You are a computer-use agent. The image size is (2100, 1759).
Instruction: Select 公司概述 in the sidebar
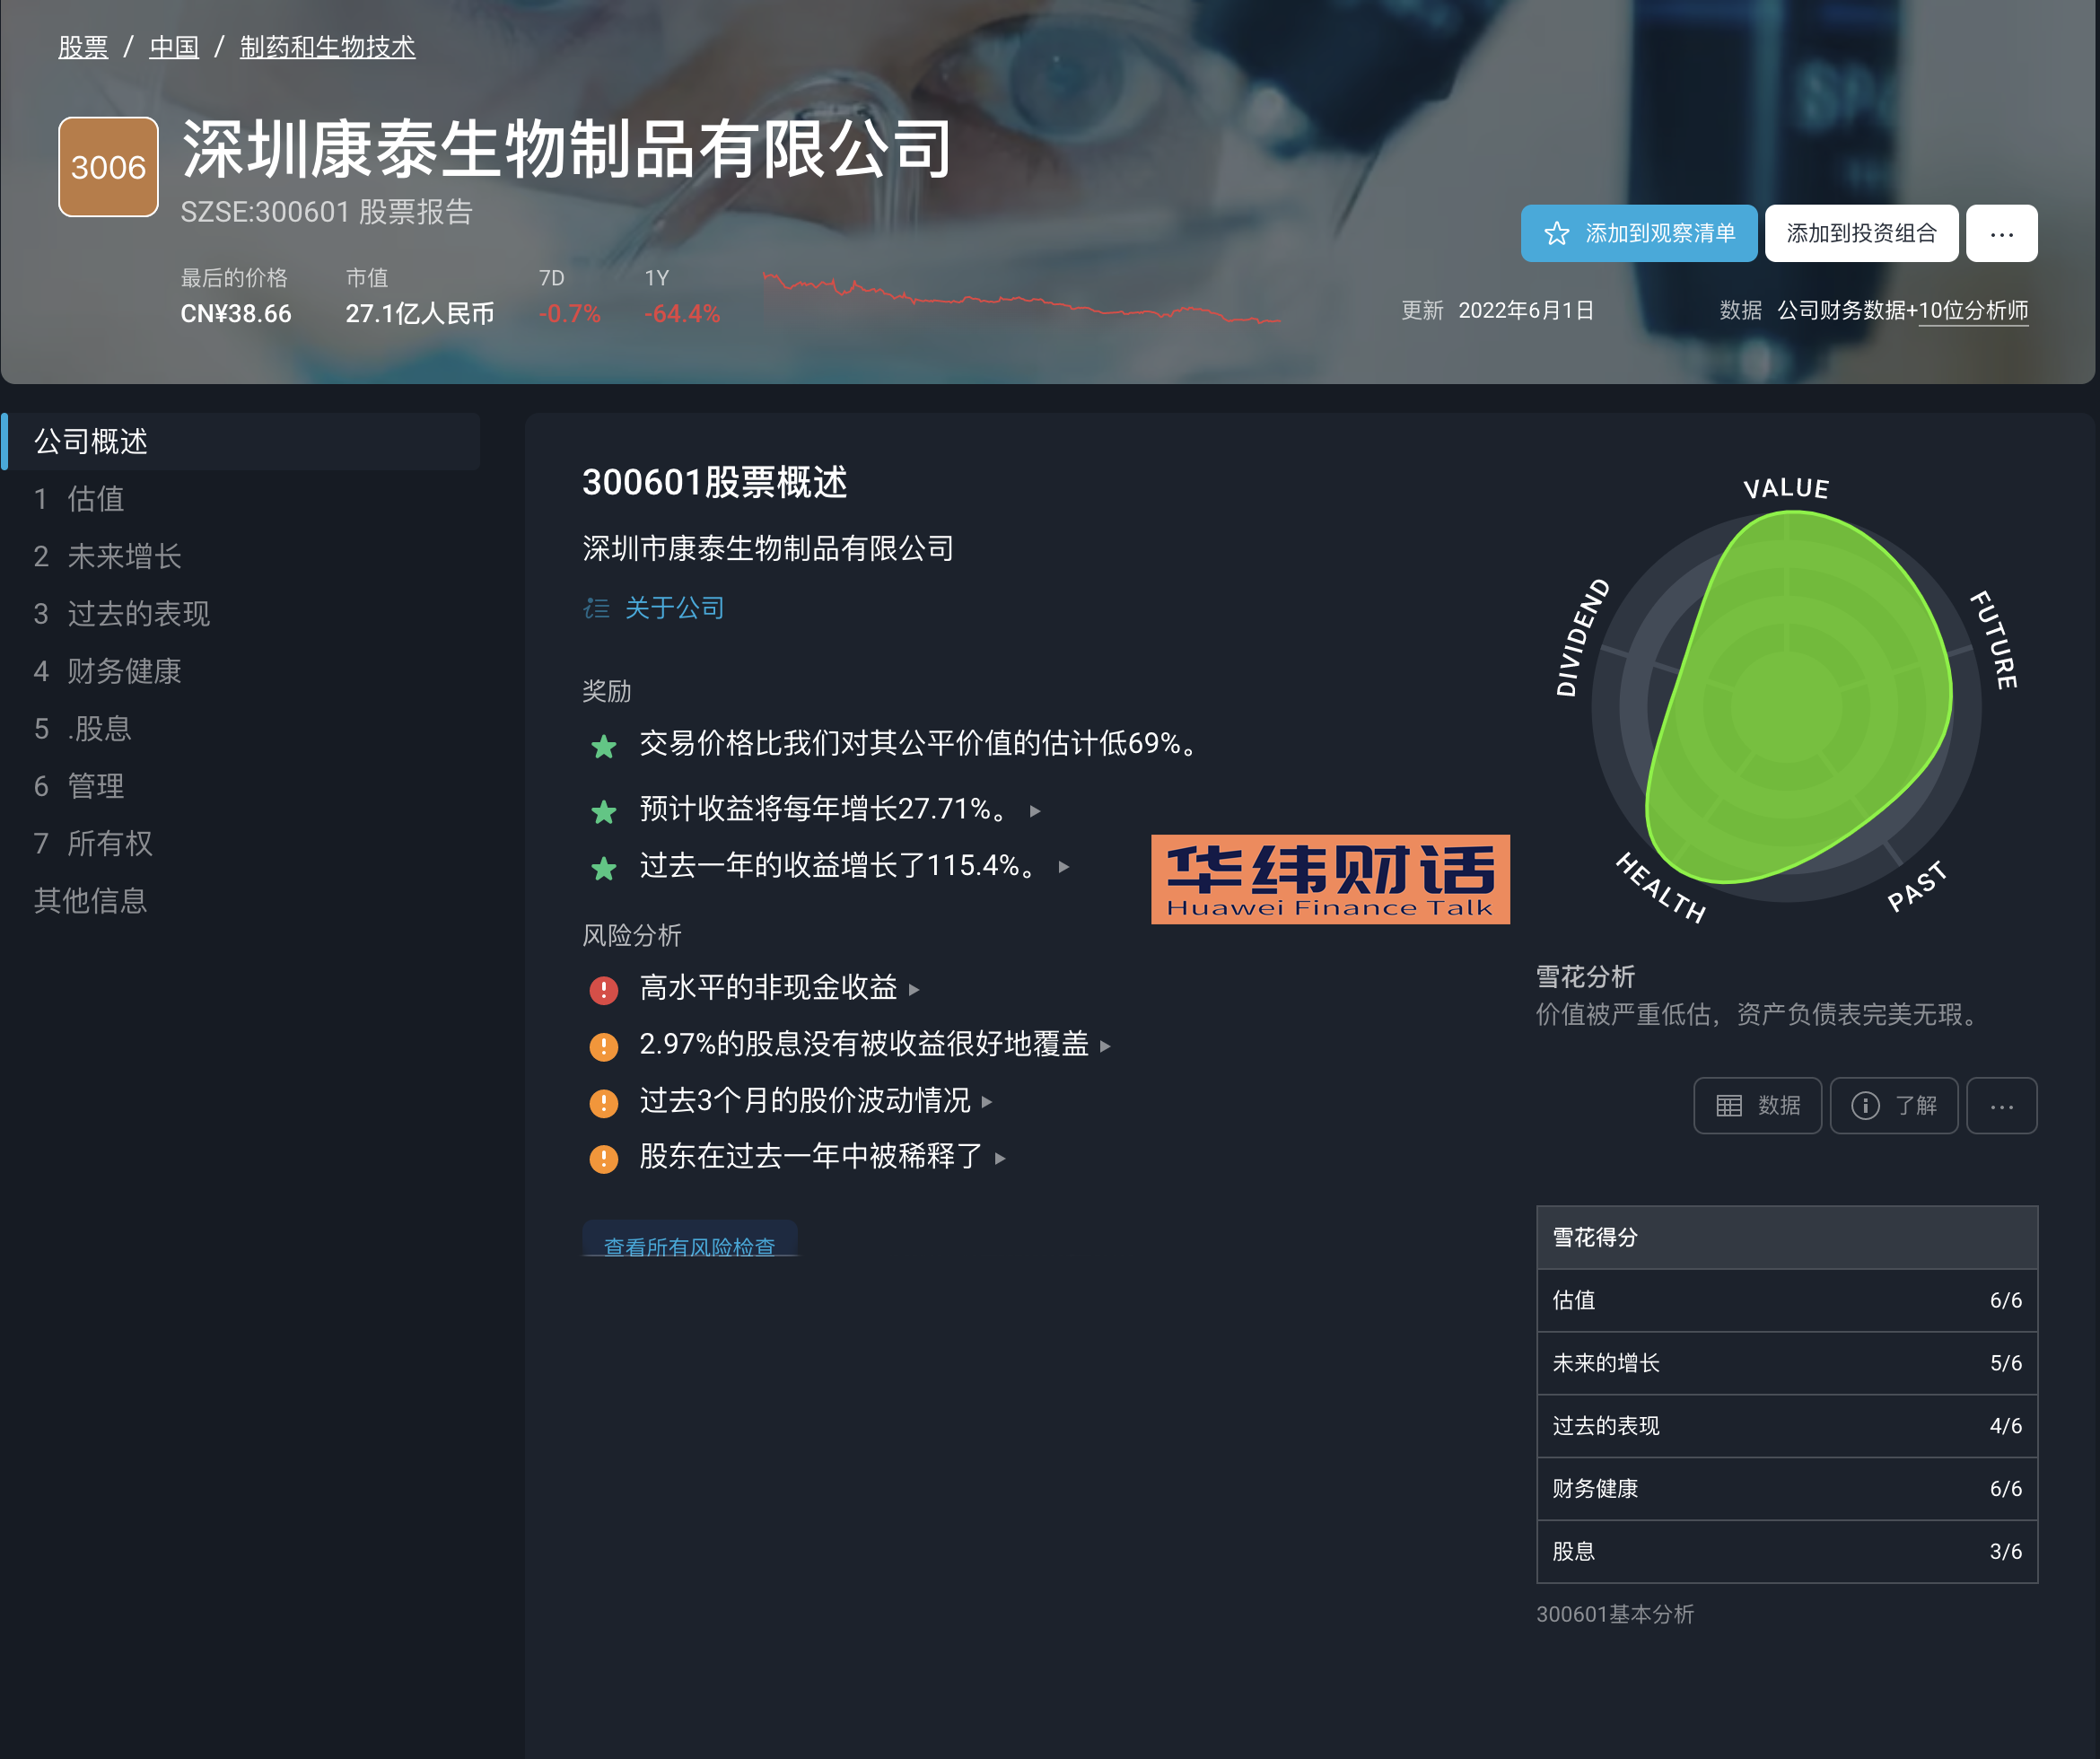(x=240, y=441)
